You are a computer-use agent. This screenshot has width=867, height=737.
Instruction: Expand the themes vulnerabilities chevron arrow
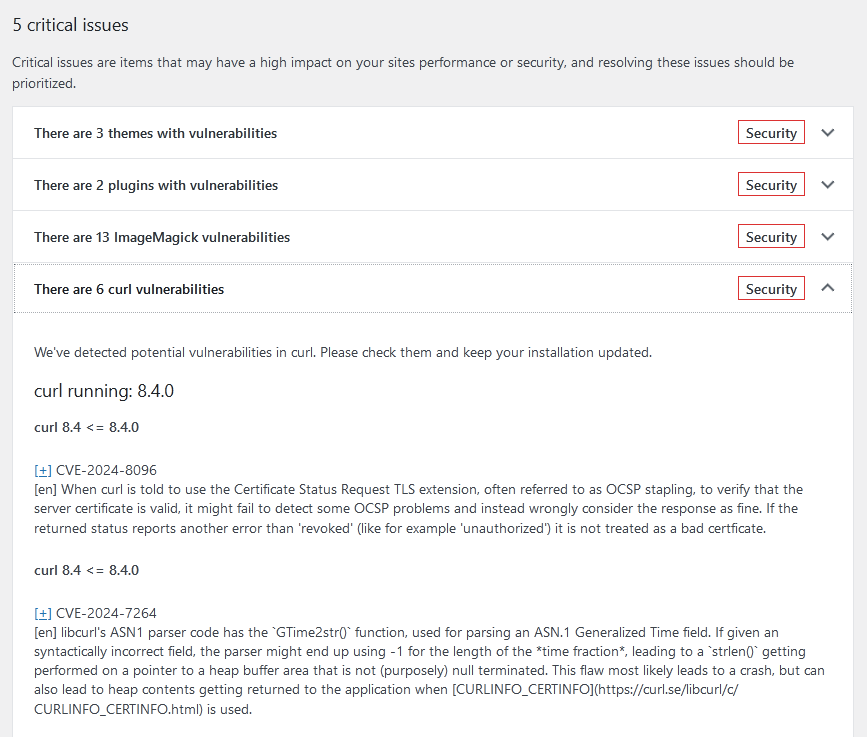point(827,133)
